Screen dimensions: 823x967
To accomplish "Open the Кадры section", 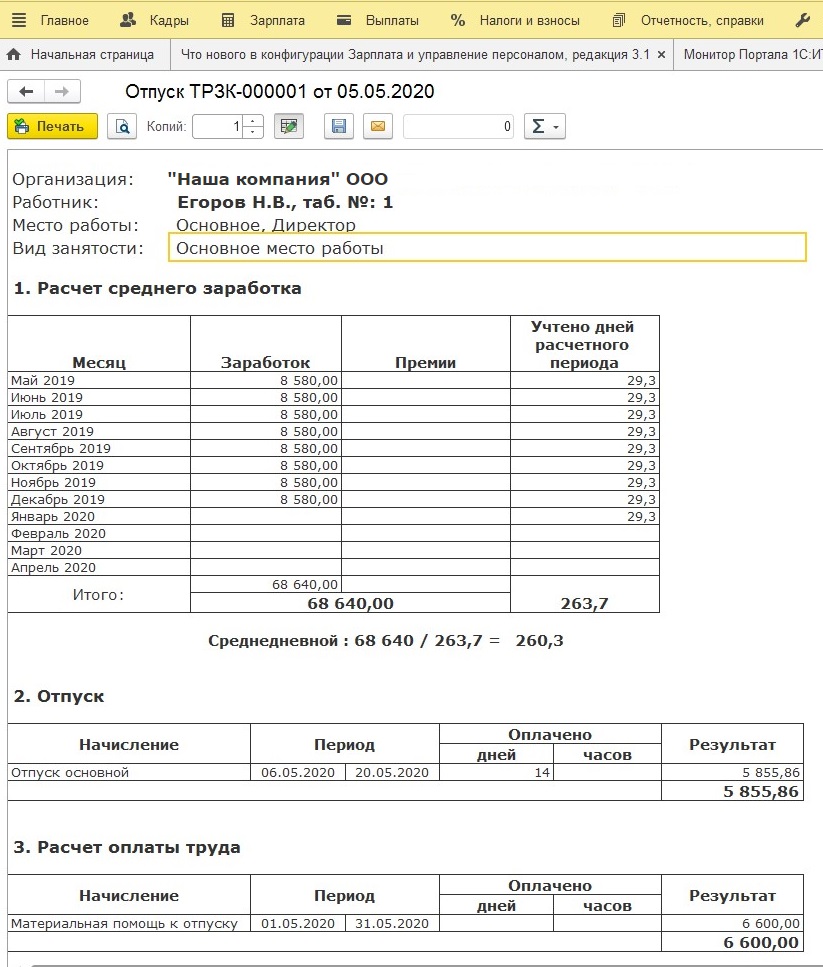I will [x=169, y=20].
